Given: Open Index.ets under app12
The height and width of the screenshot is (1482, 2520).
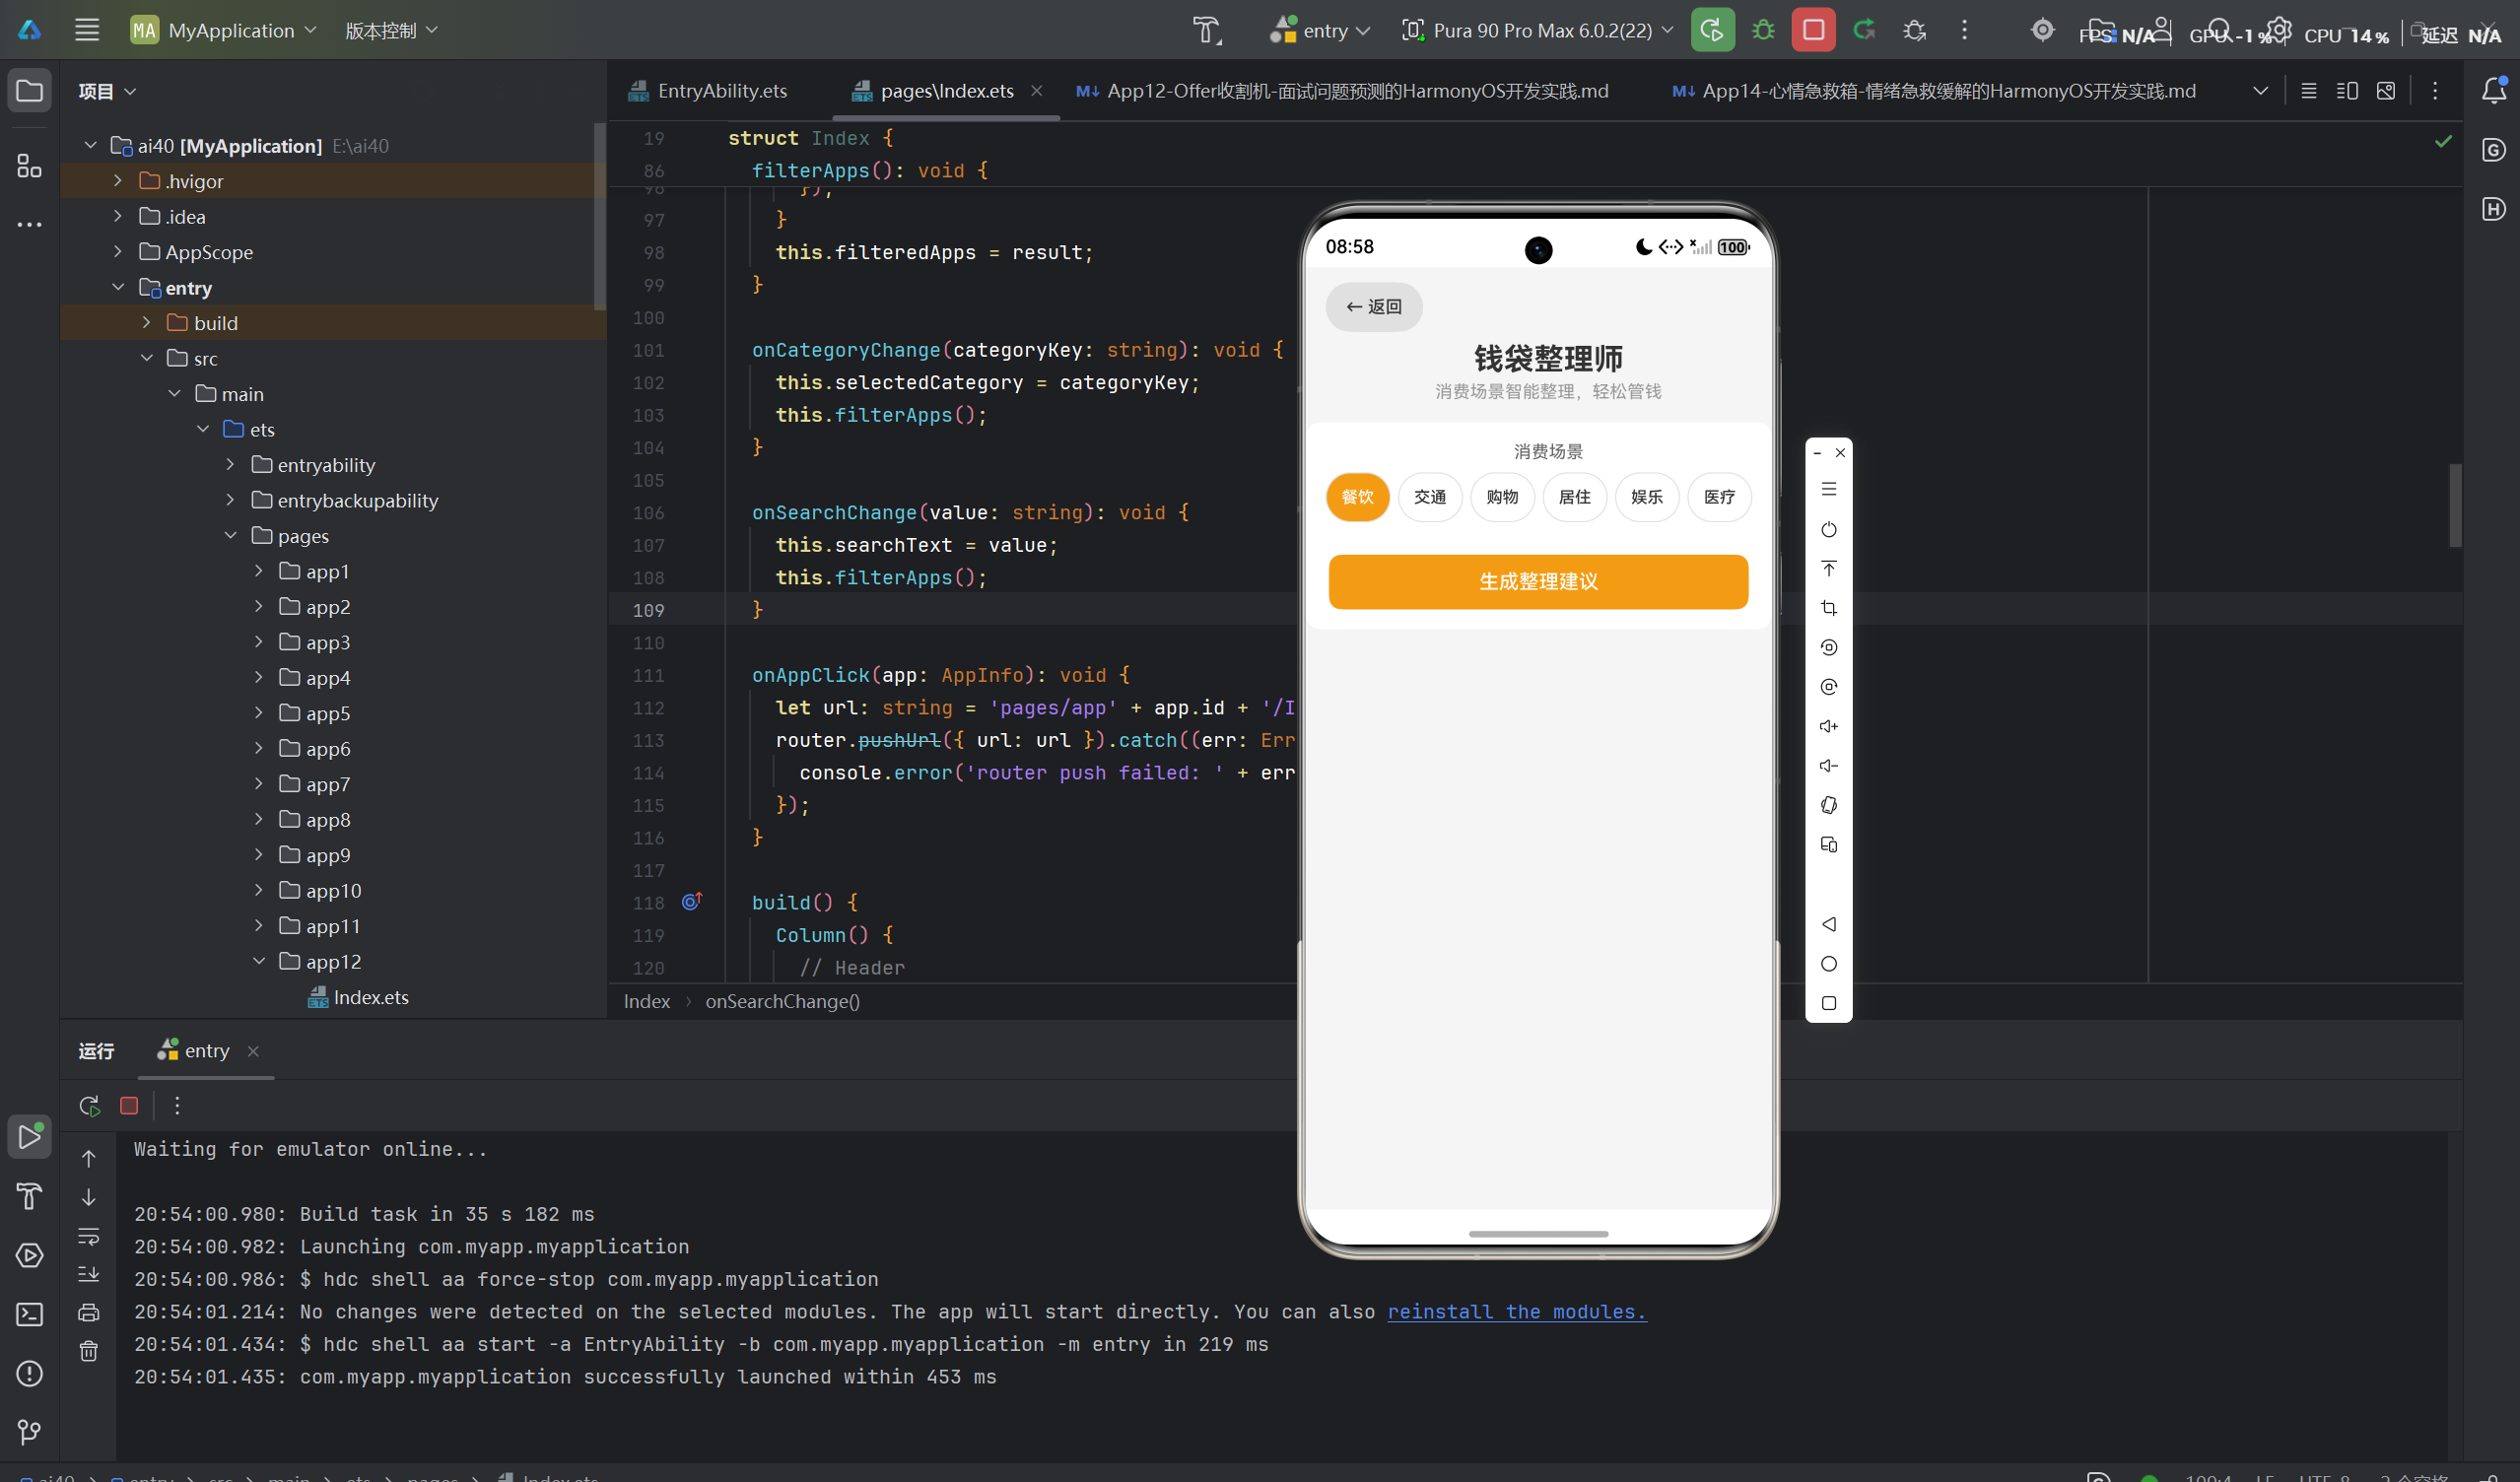Looking at the screenshot, I should pos(358,997).
